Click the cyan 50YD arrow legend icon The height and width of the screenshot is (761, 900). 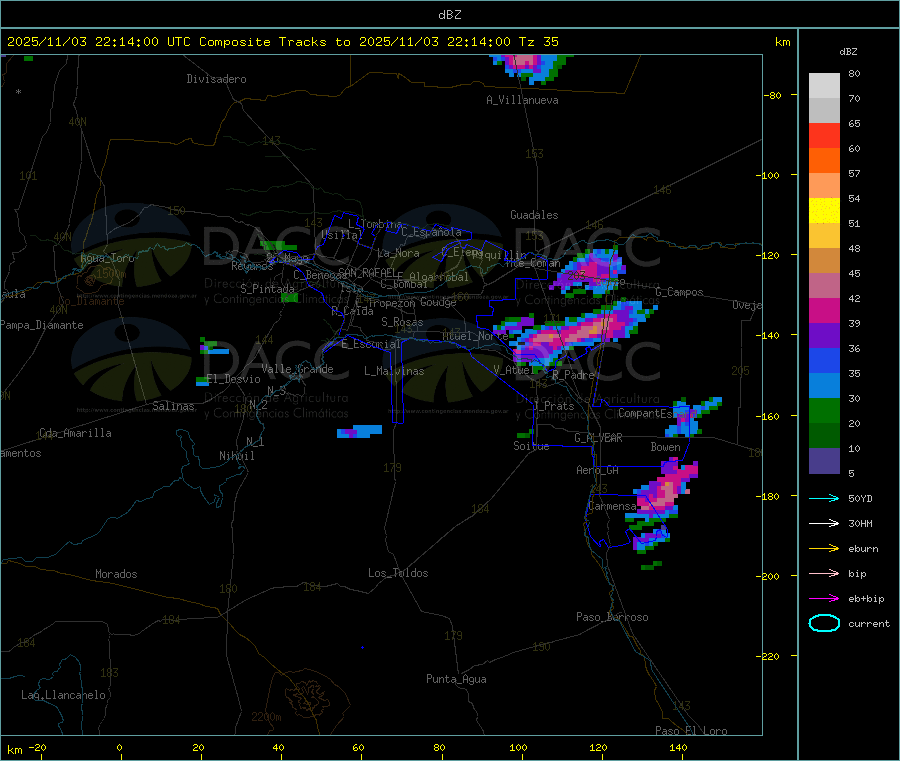(x=824, y=498)
